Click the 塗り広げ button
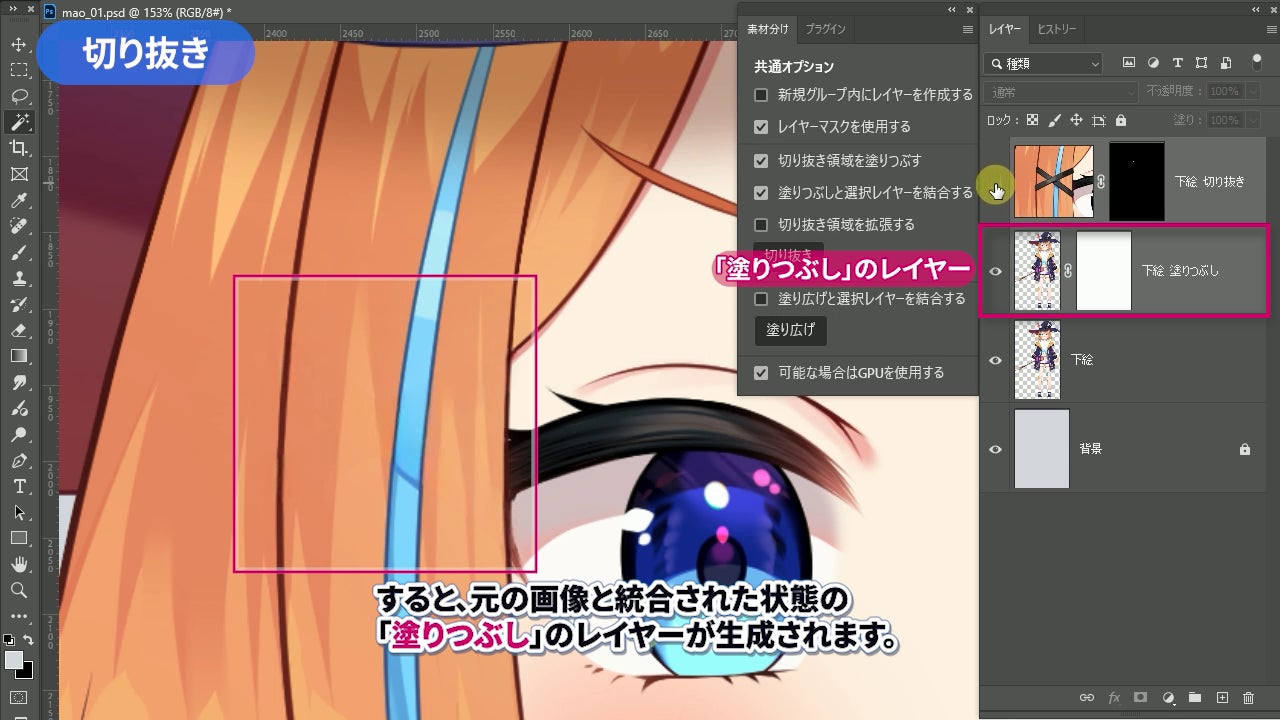1280x720 pixels. click(790, 329)
